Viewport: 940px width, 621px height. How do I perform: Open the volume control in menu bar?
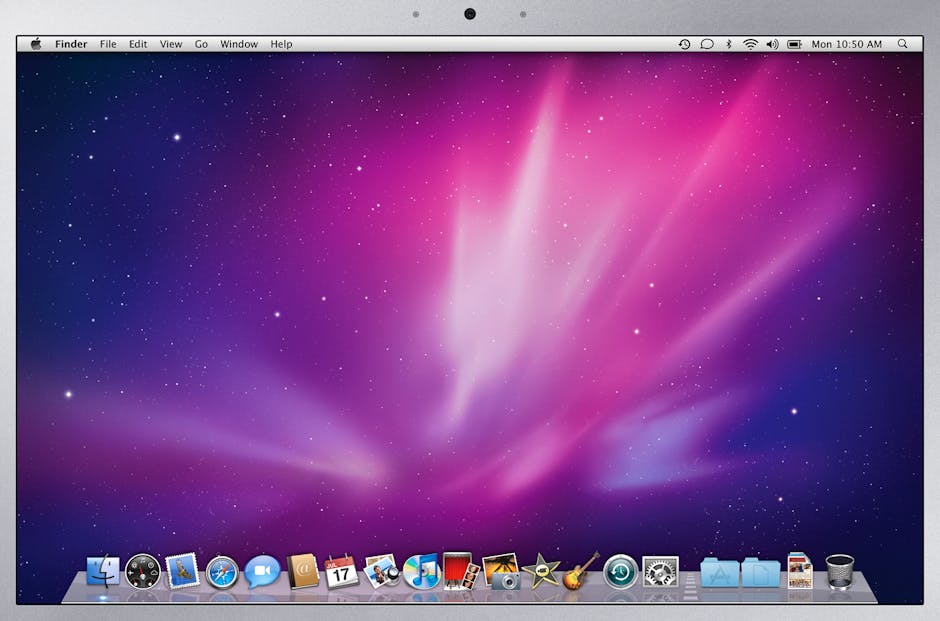click(x=772, y=44)
